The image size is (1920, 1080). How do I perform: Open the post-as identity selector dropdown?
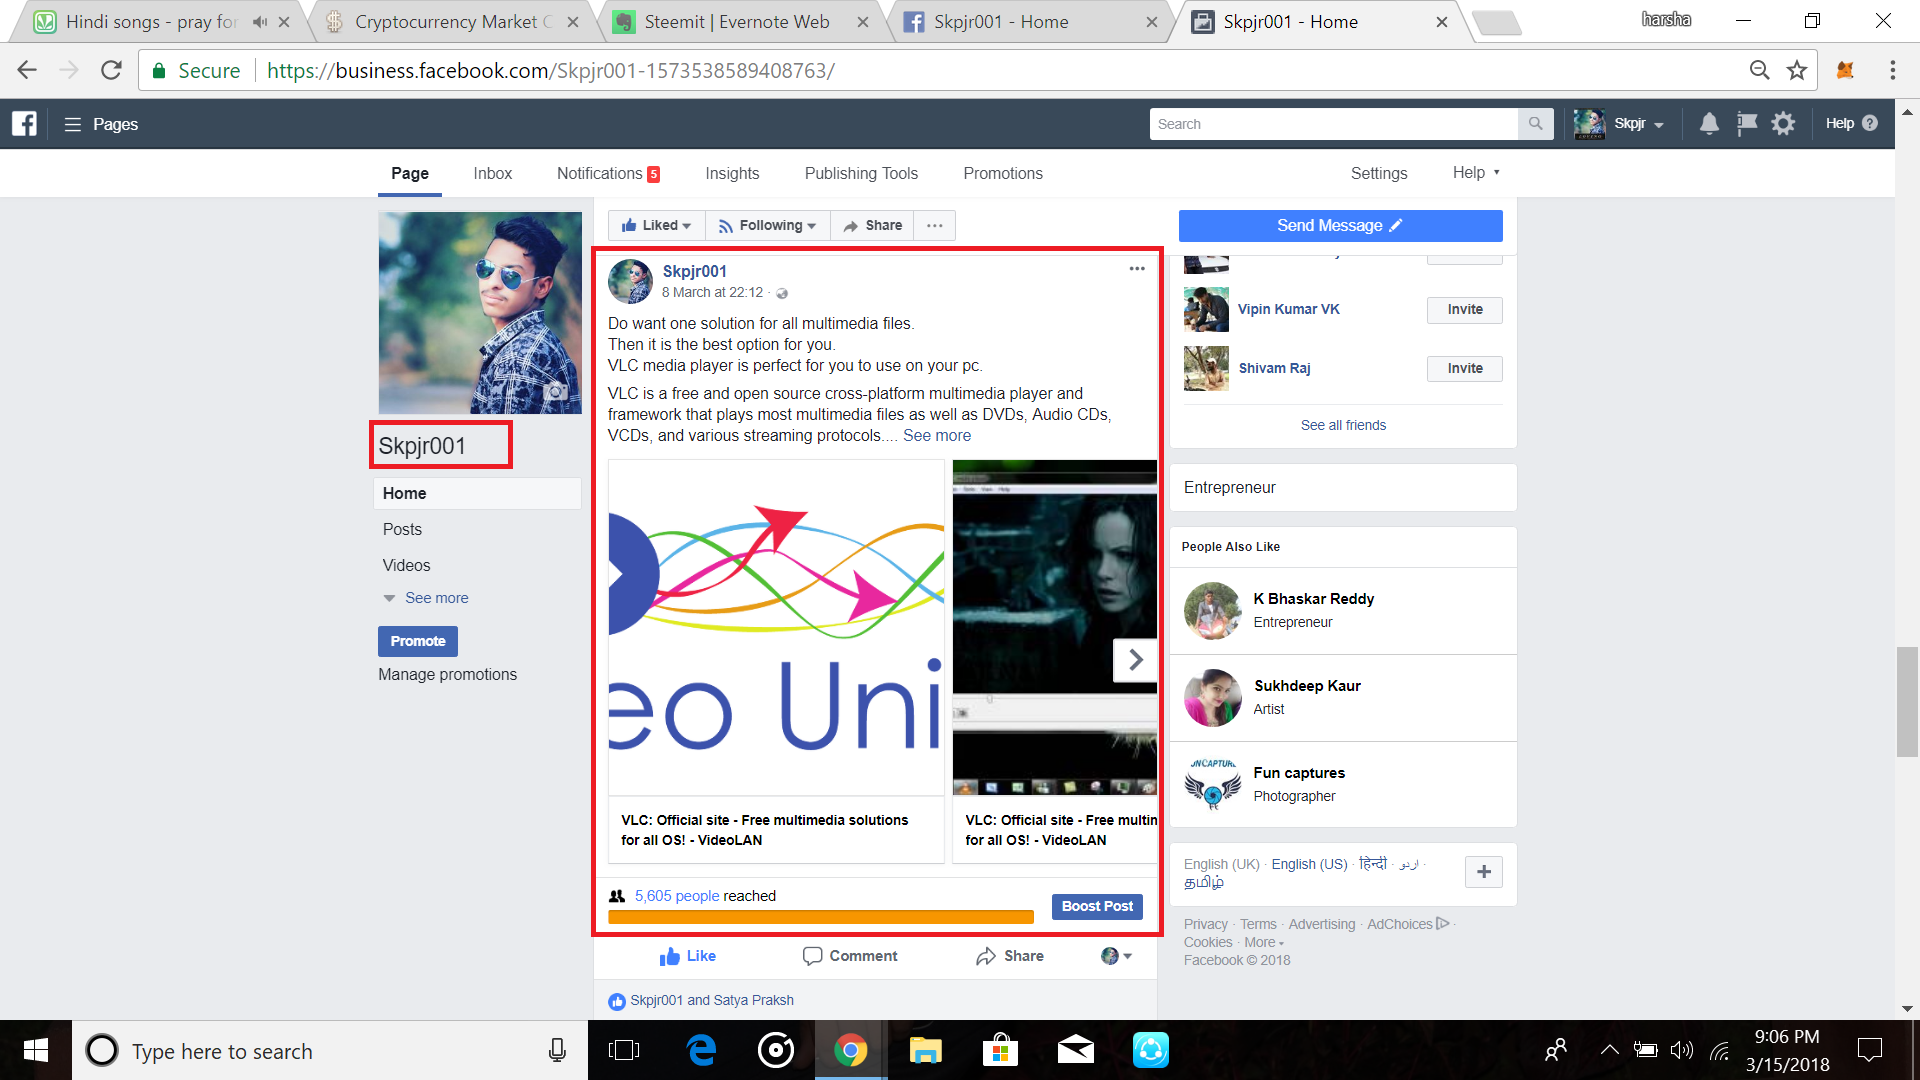tap(1116, 956)
